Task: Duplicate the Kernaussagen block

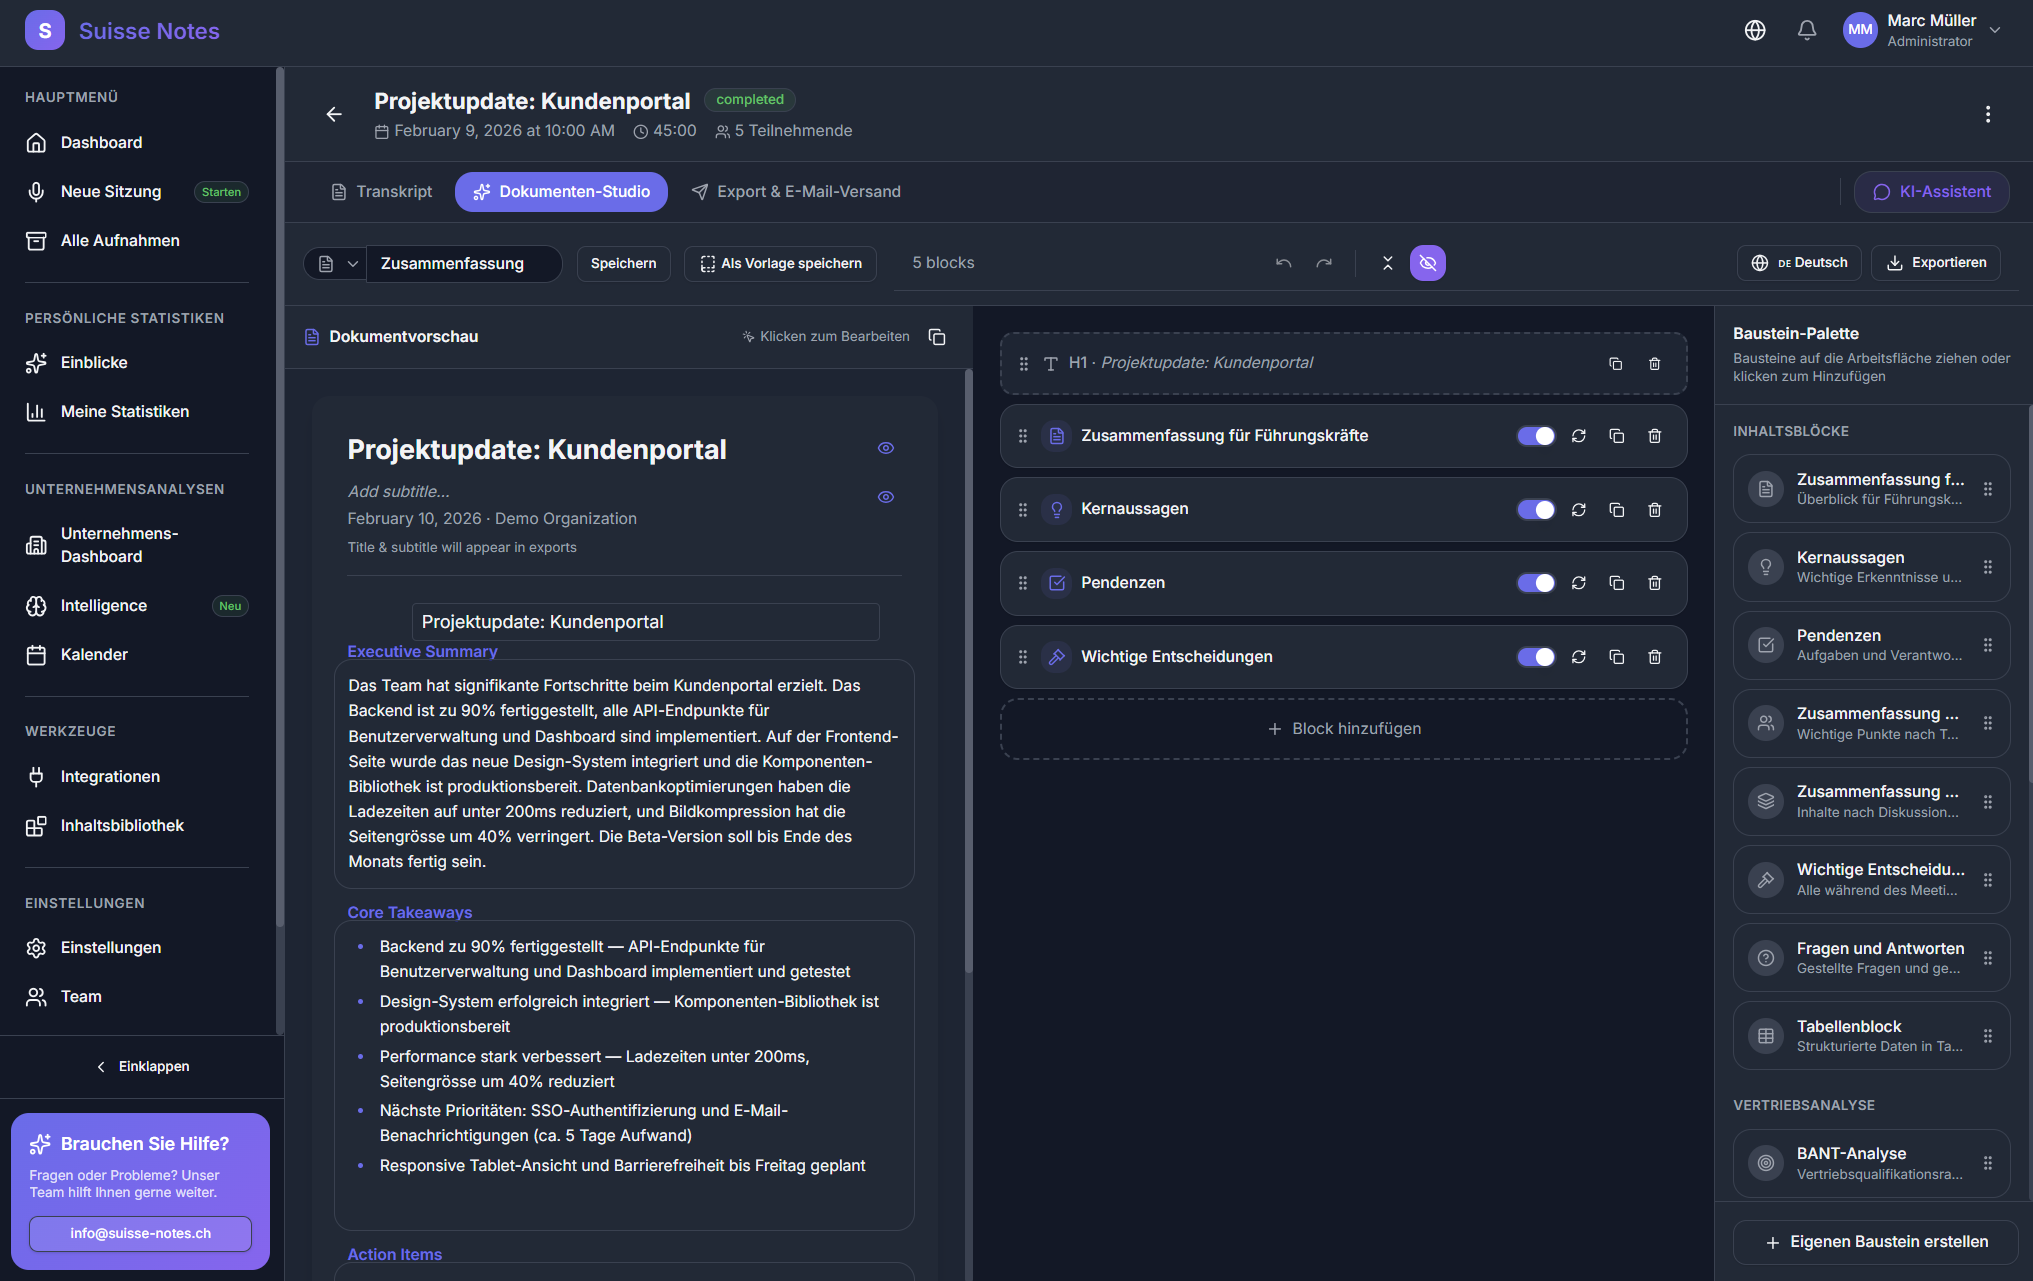Action: [1616, 509]
